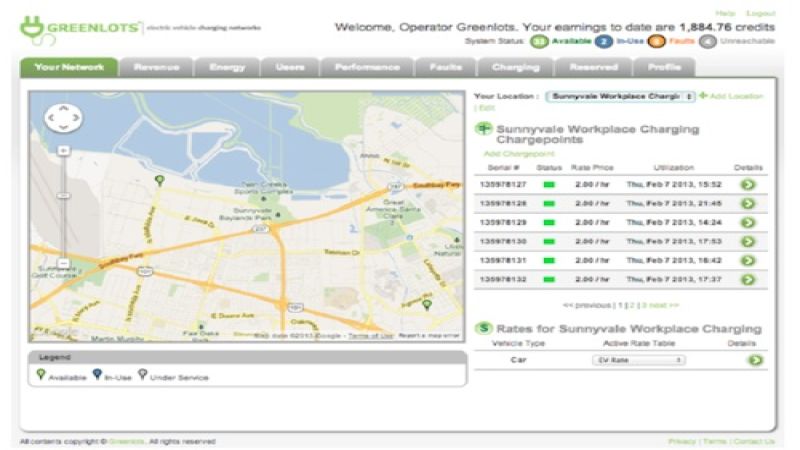Open the Privacy link in the footer
Screen dimensions: 800x450
tap(681, 441)
